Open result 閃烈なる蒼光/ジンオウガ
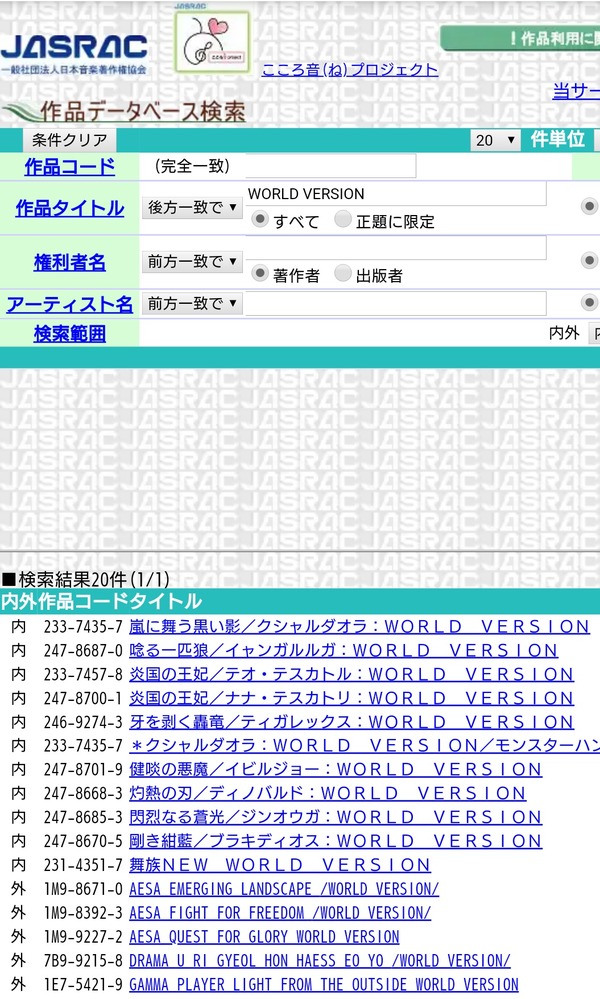 point(336,817)
